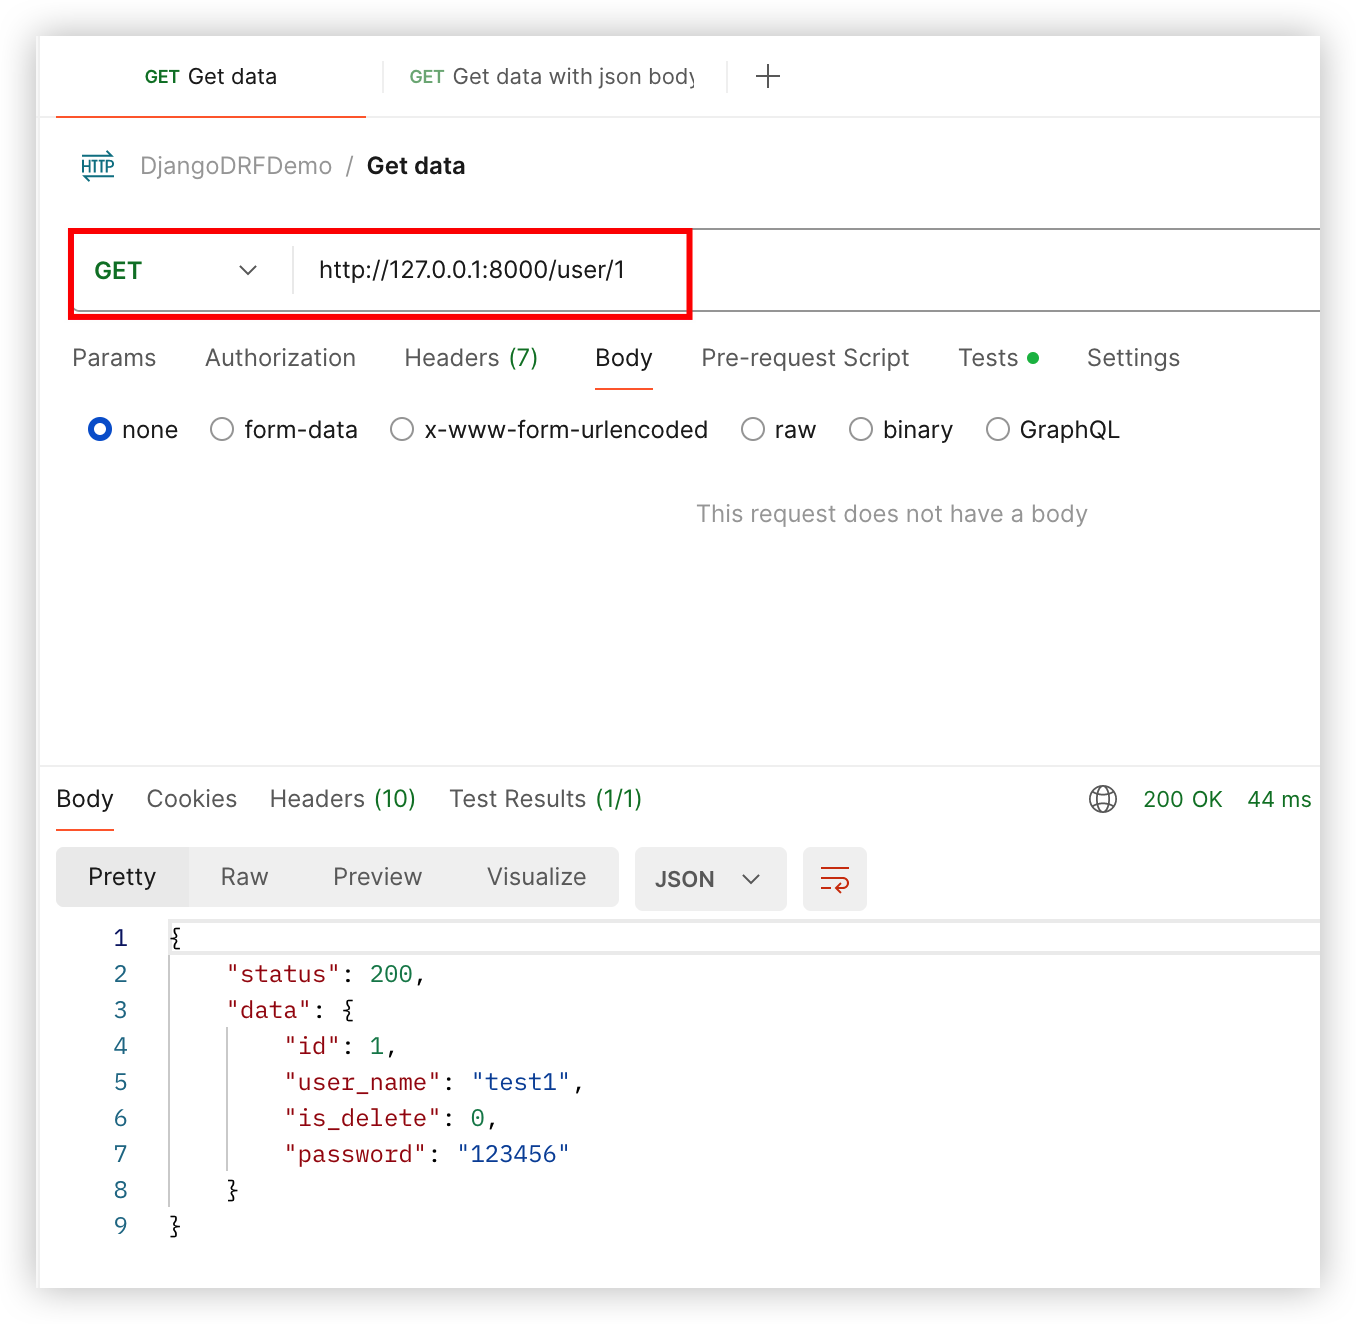Pick the binary body type

[861, 430]
